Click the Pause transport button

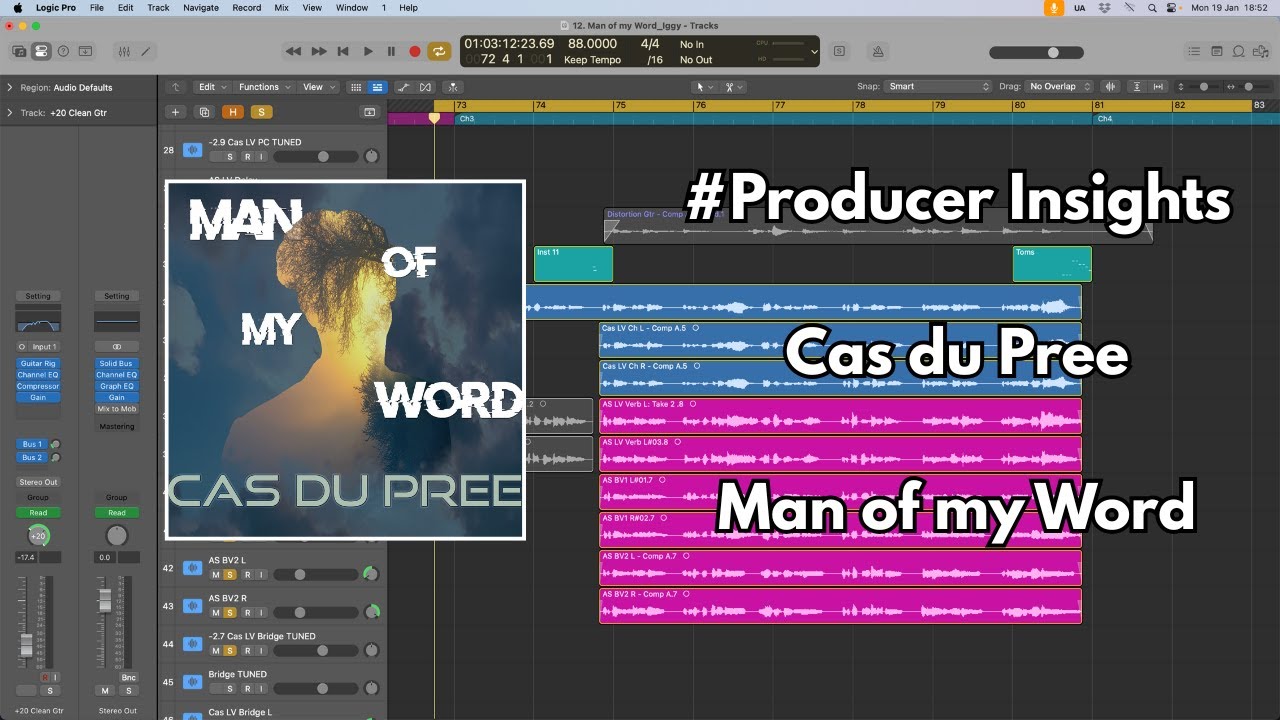391,51
